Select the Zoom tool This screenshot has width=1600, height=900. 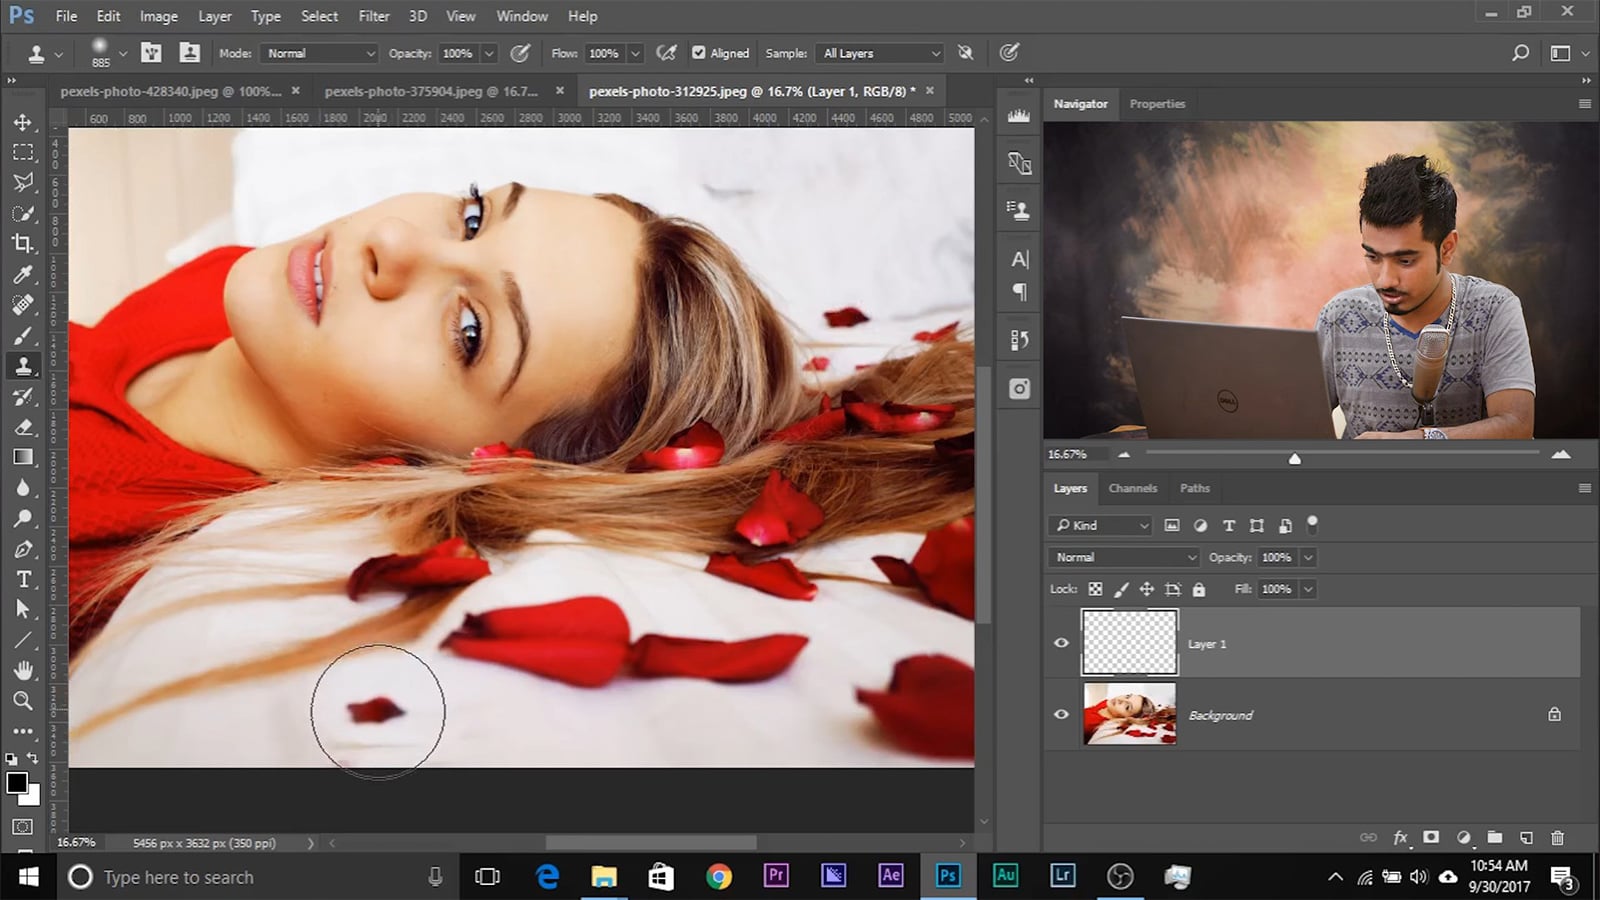(23, 700)
